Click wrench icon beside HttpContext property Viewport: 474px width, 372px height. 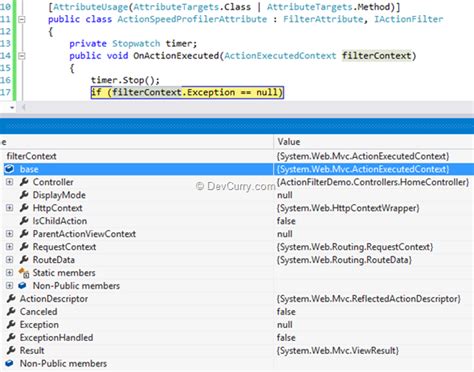(24, 208)
